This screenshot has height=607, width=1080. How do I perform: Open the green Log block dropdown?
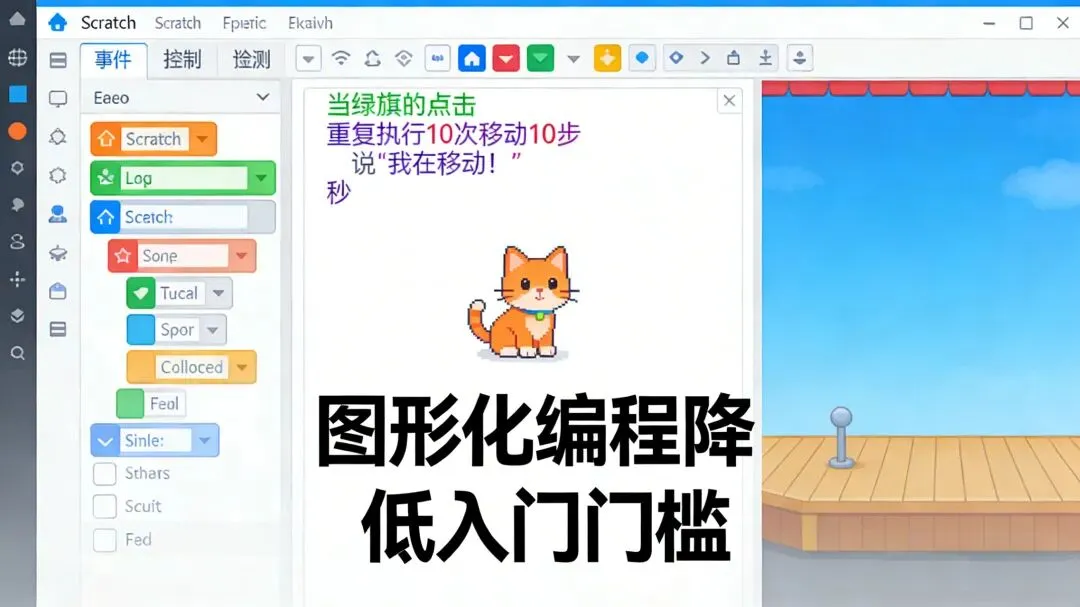pos(261,178)
